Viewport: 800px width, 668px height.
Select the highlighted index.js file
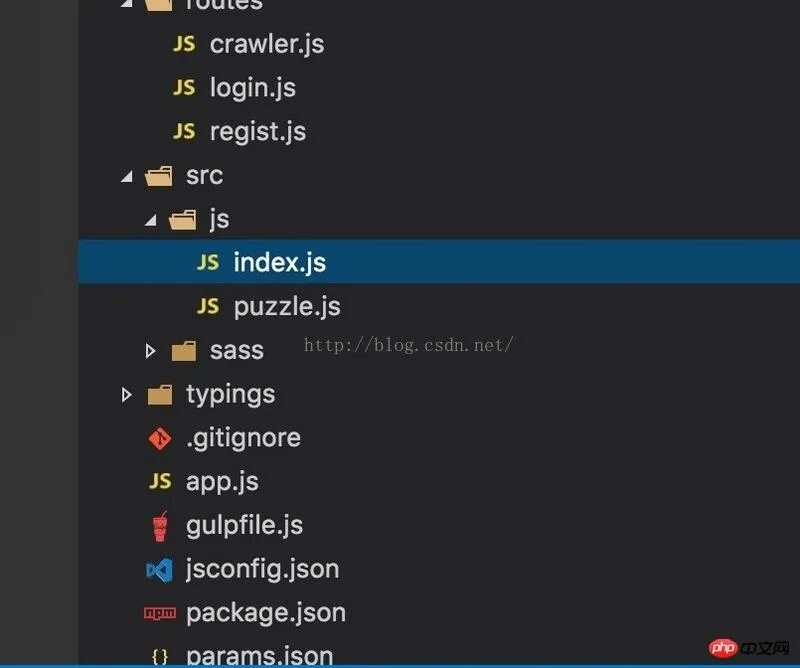[439, 262]
